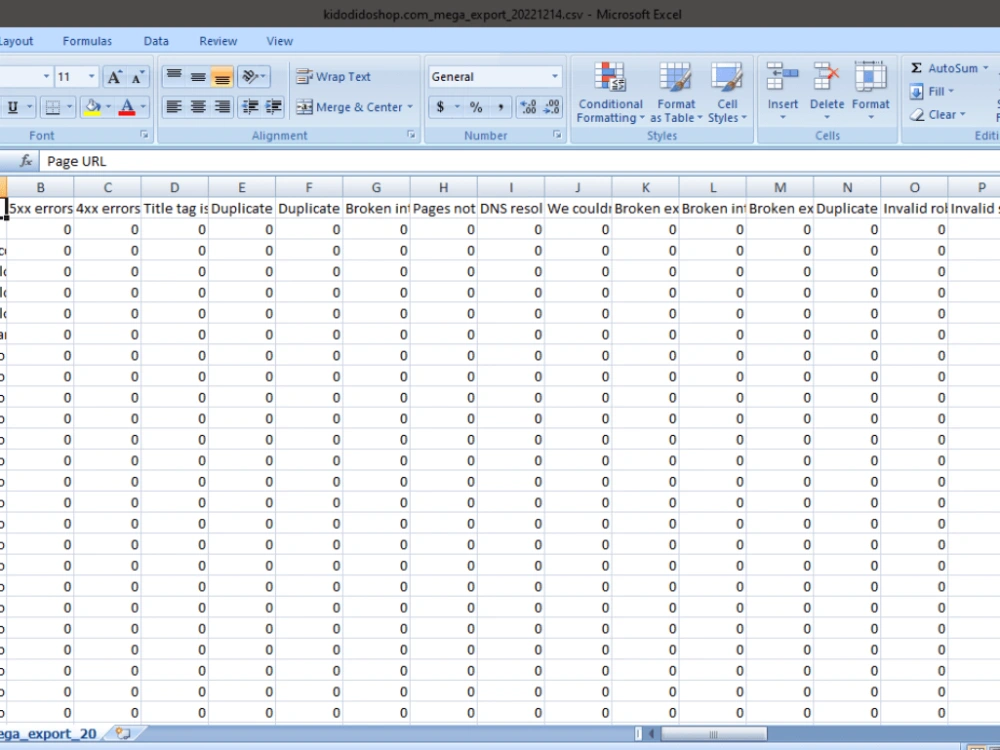Click the horizontal scrollbar thumb
The width and height of the screenshot is (1000, 750).
(x=713, y=734)
